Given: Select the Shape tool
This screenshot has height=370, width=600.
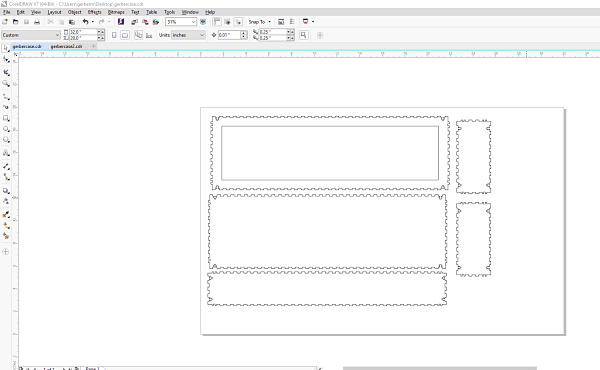Looking at the screenshot, I should point(5,59).
